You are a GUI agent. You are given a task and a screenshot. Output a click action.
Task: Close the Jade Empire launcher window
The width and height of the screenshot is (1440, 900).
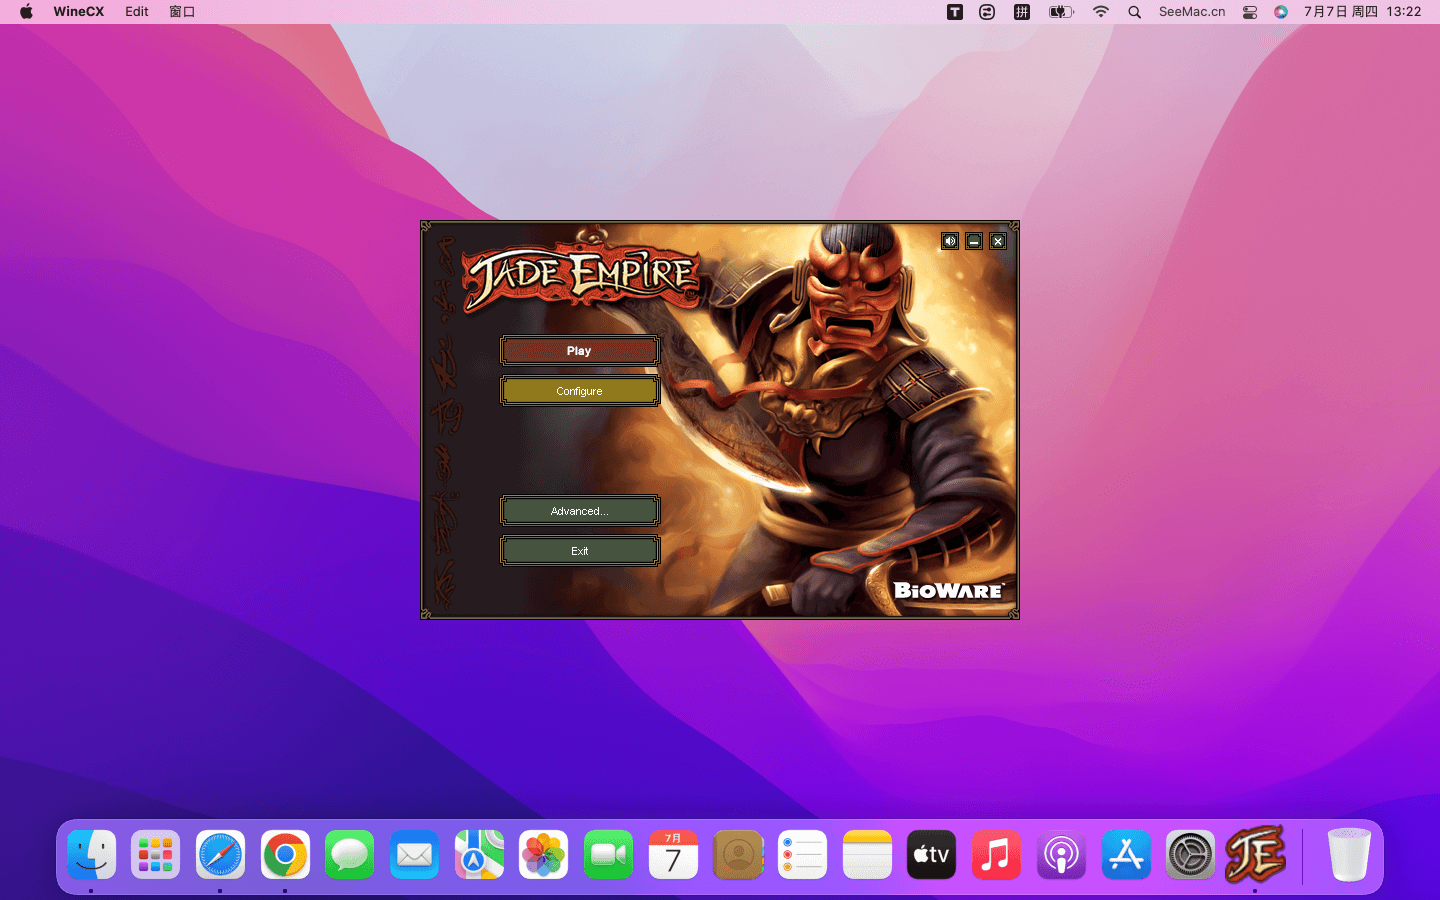[998, 241]
